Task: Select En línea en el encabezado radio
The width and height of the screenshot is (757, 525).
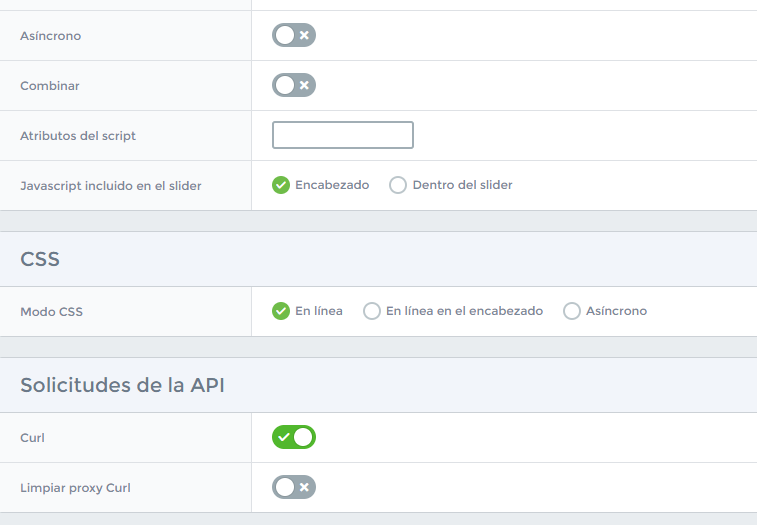Action: [372, 311]
